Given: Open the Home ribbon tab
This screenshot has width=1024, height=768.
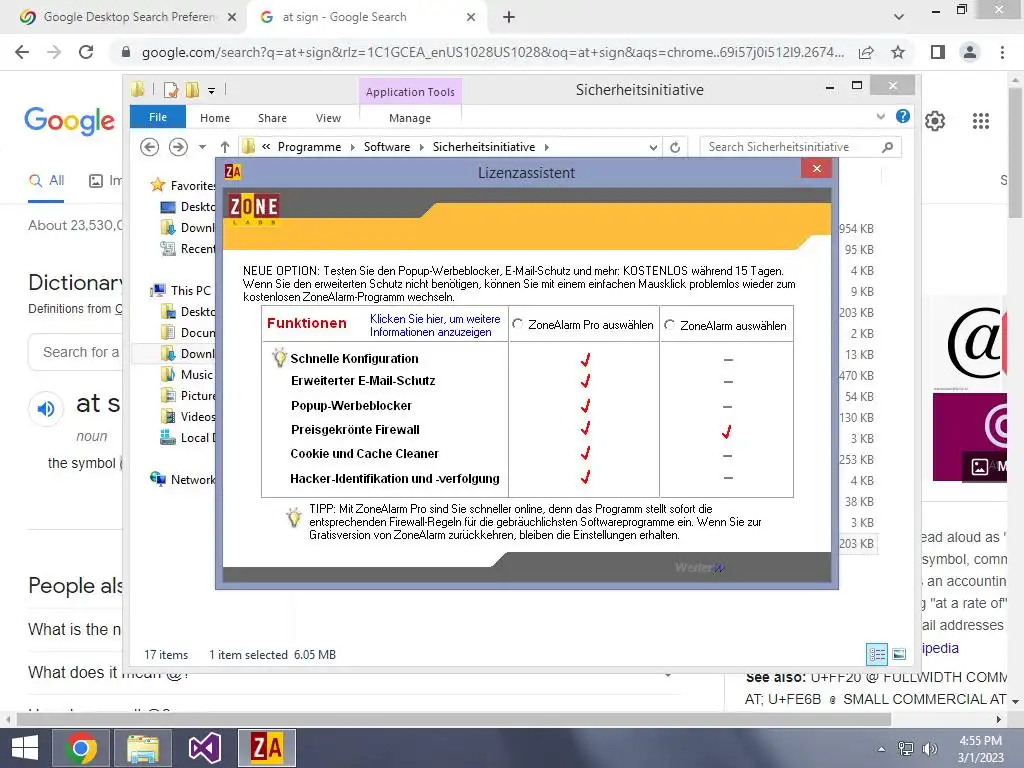Looking at the screenshot, I should (215, 118).
